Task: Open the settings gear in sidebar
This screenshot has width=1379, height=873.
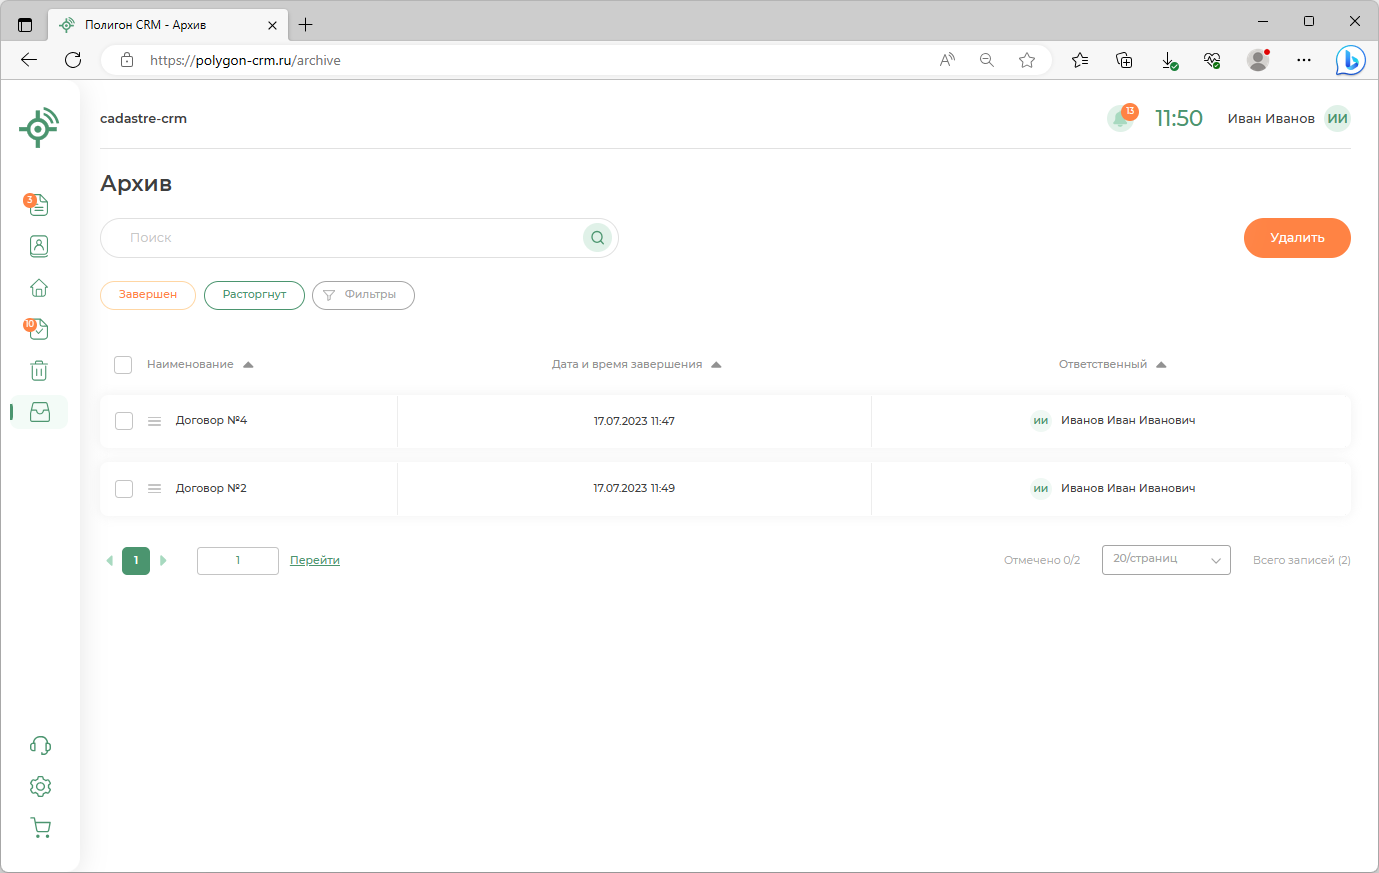Action: tap(40, 787)
